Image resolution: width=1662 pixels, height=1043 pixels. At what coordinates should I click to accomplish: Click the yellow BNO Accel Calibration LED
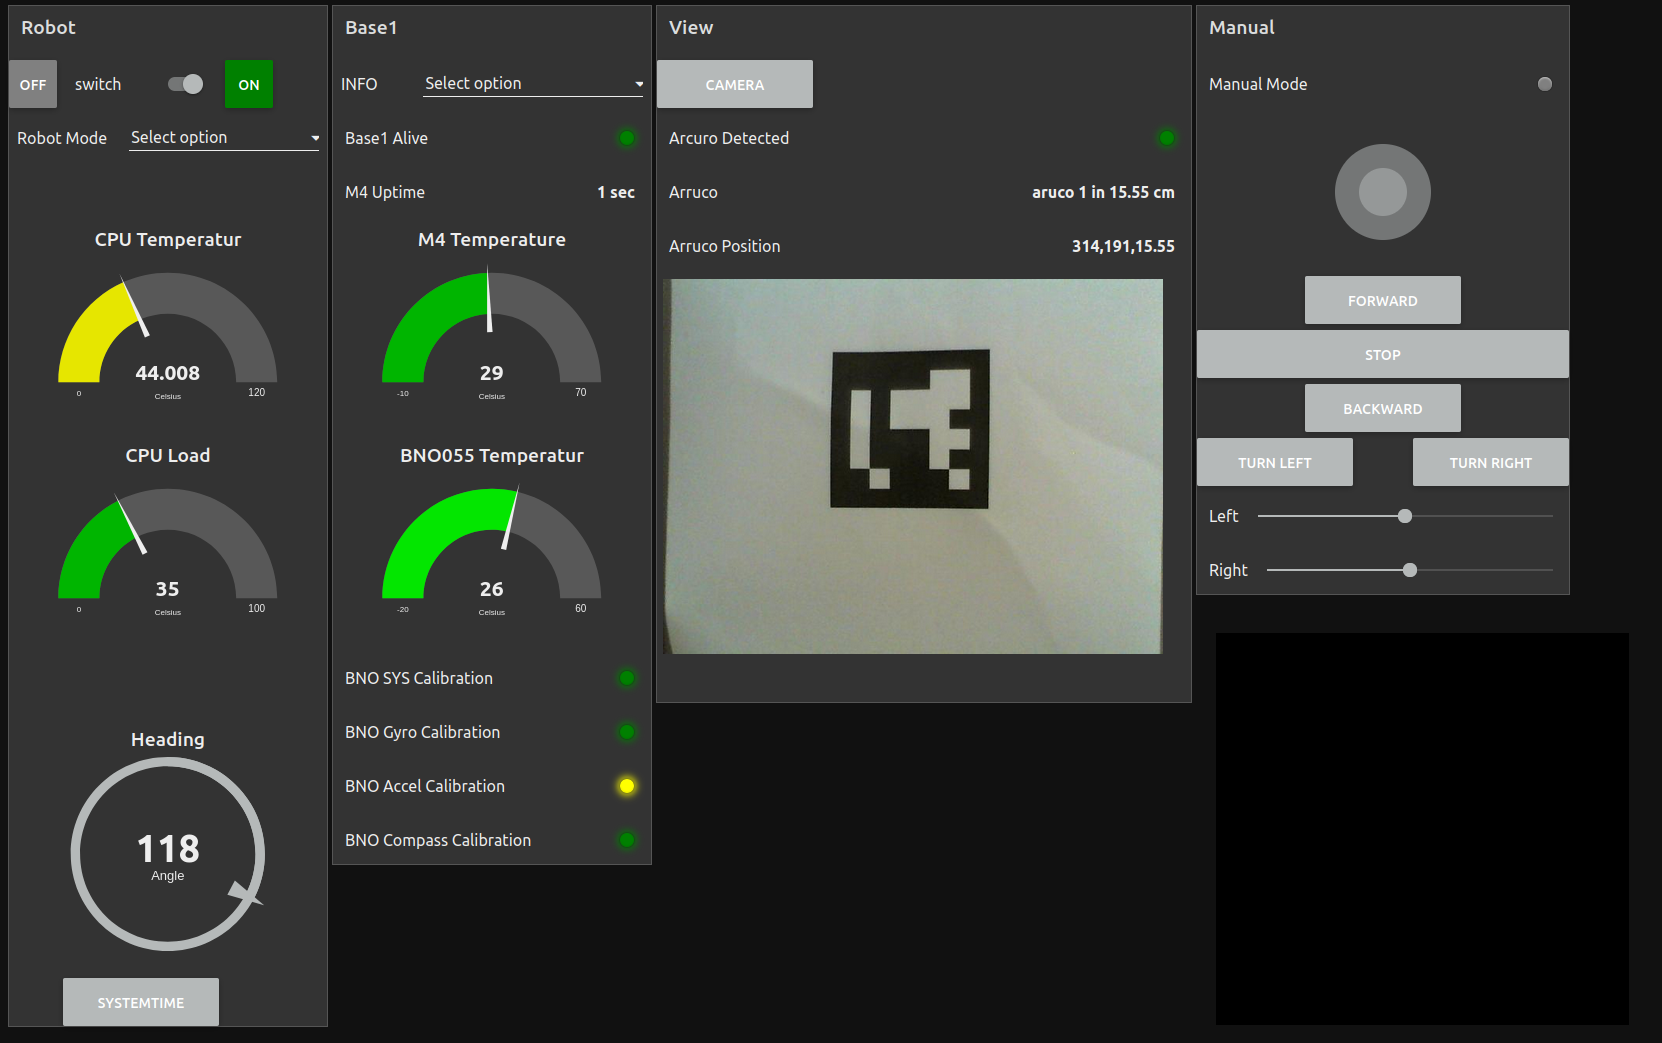tap(627, 786)
